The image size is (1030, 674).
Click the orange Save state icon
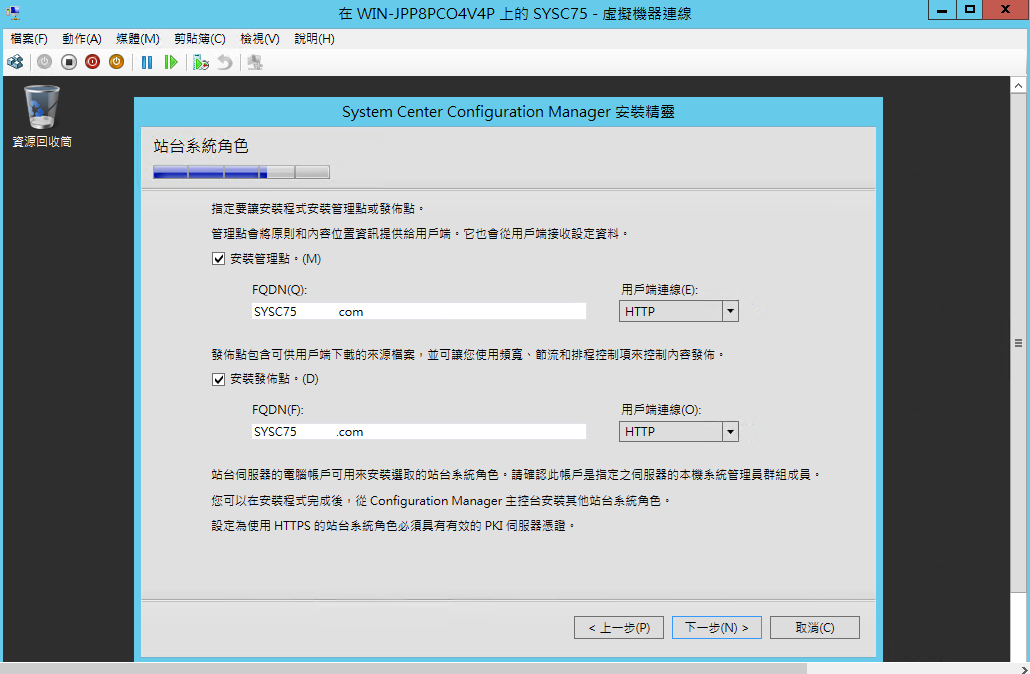point(116,62)
